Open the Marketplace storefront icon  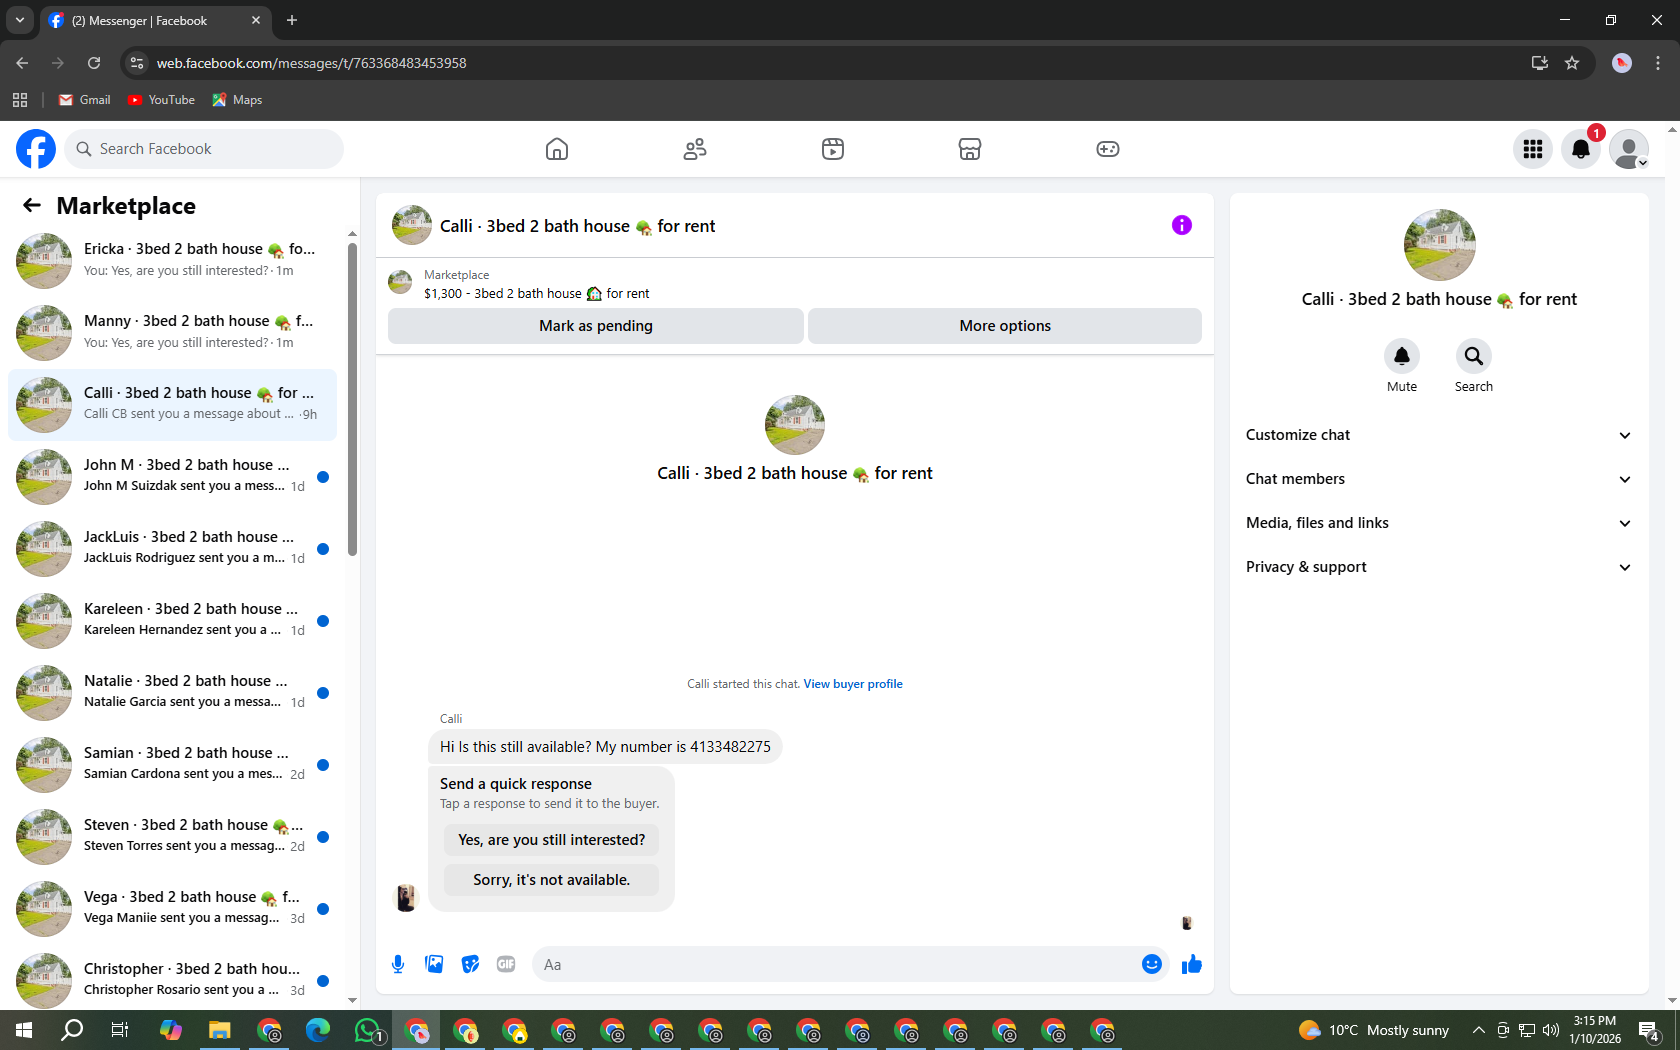[970, 149]
